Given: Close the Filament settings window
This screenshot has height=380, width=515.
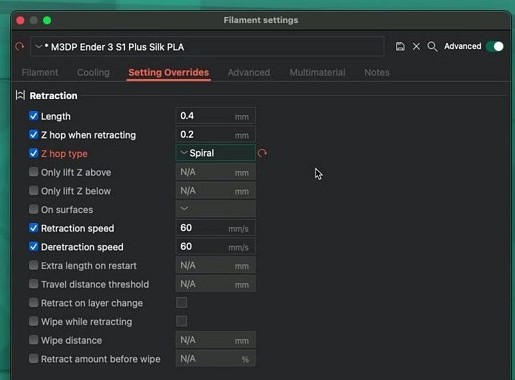Looking at the screenshot, I should (x=20, y=20).
